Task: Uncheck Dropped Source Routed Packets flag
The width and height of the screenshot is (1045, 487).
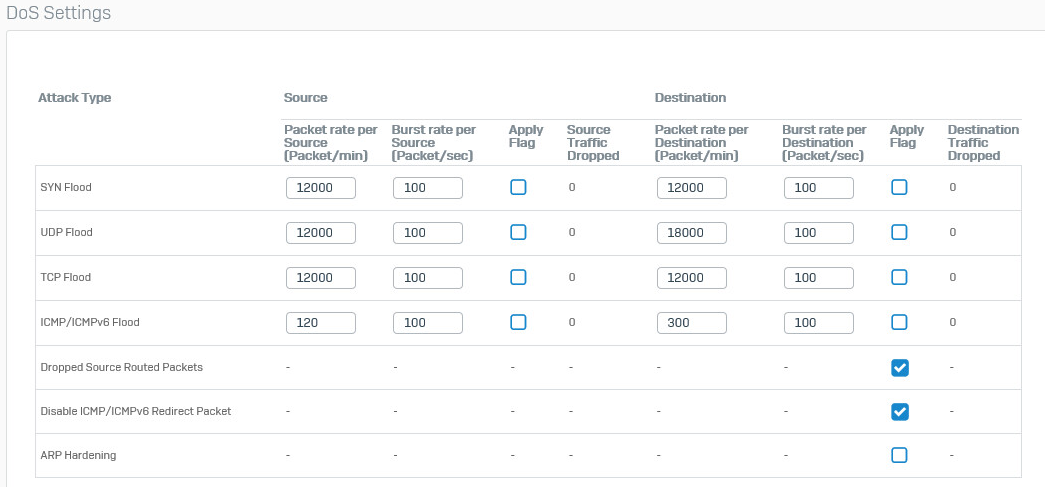Action: tap(899, 367)
